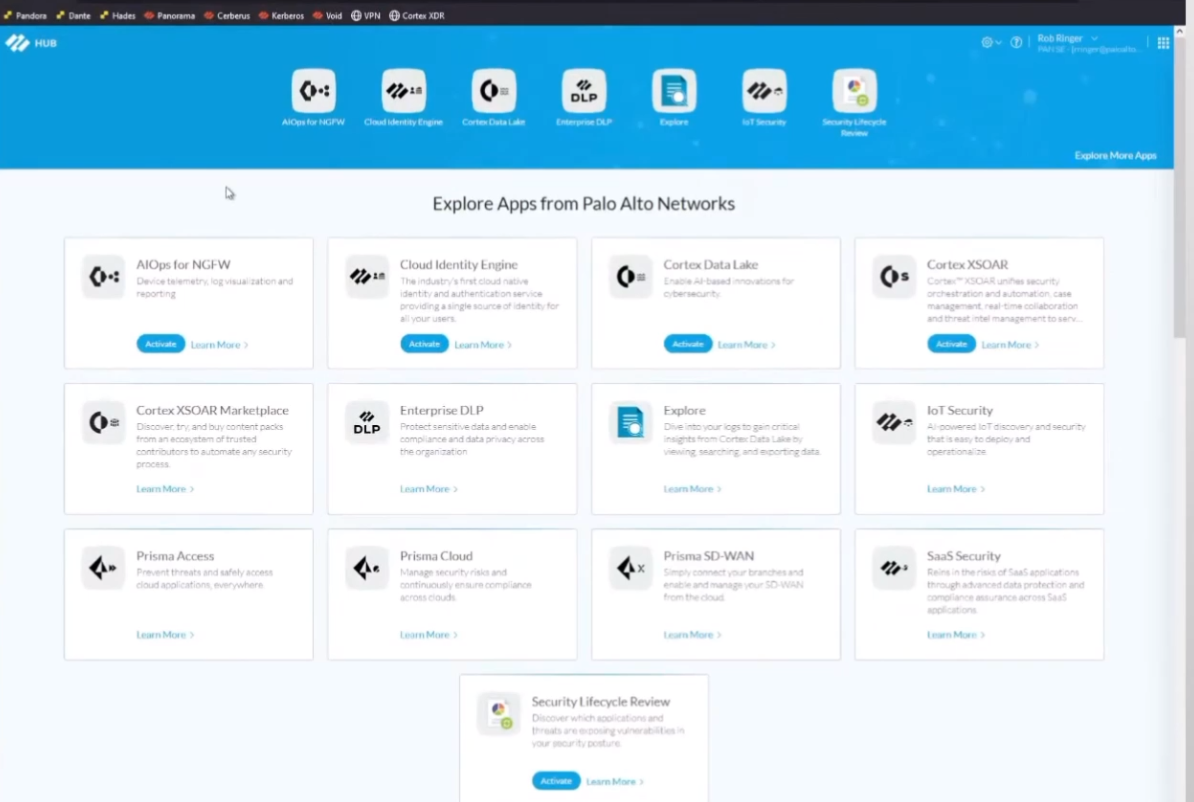This screenshot has height=802, width=1194.
Task: Activate Cortex Data Lake
Action: pos(688,343)
